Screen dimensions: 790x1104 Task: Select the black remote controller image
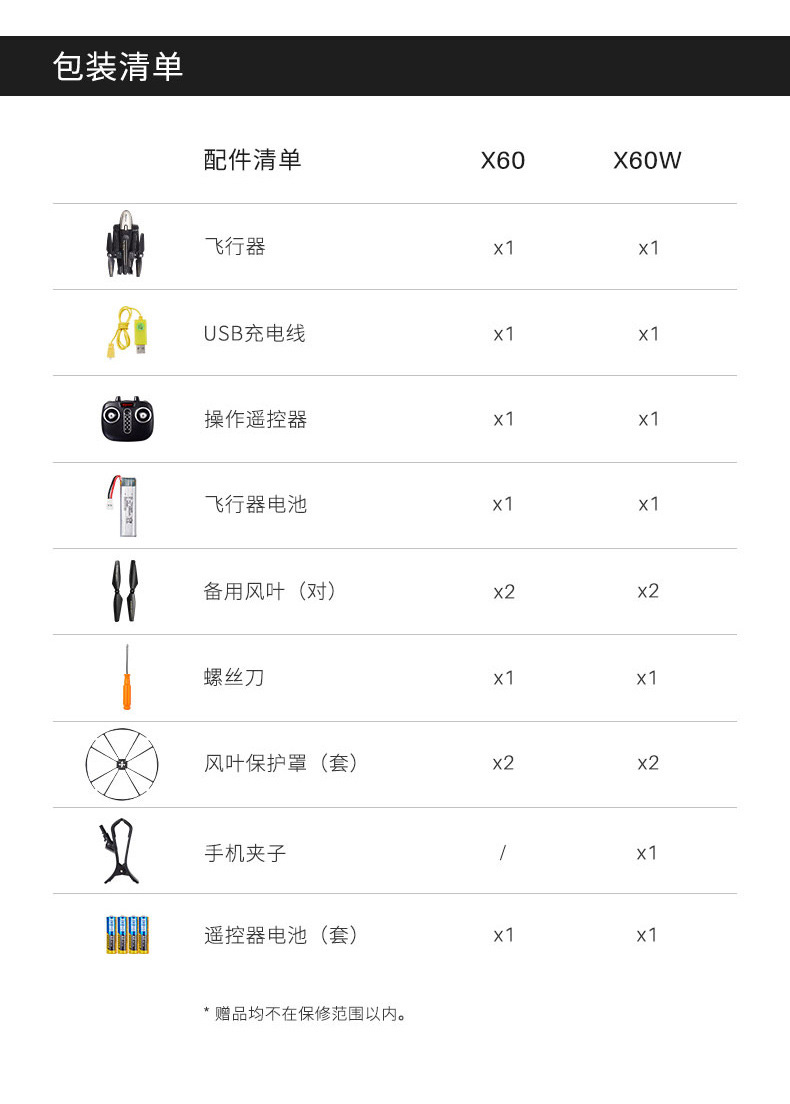click(x=126, y=419)
